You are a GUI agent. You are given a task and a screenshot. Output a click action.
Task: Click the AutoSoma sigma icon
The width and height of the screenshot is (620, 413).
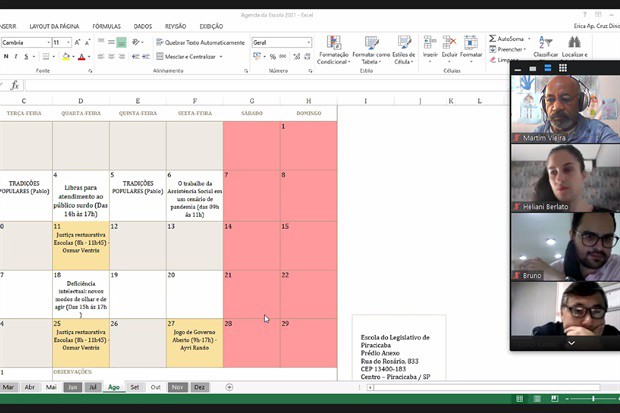tap(492, 39)
